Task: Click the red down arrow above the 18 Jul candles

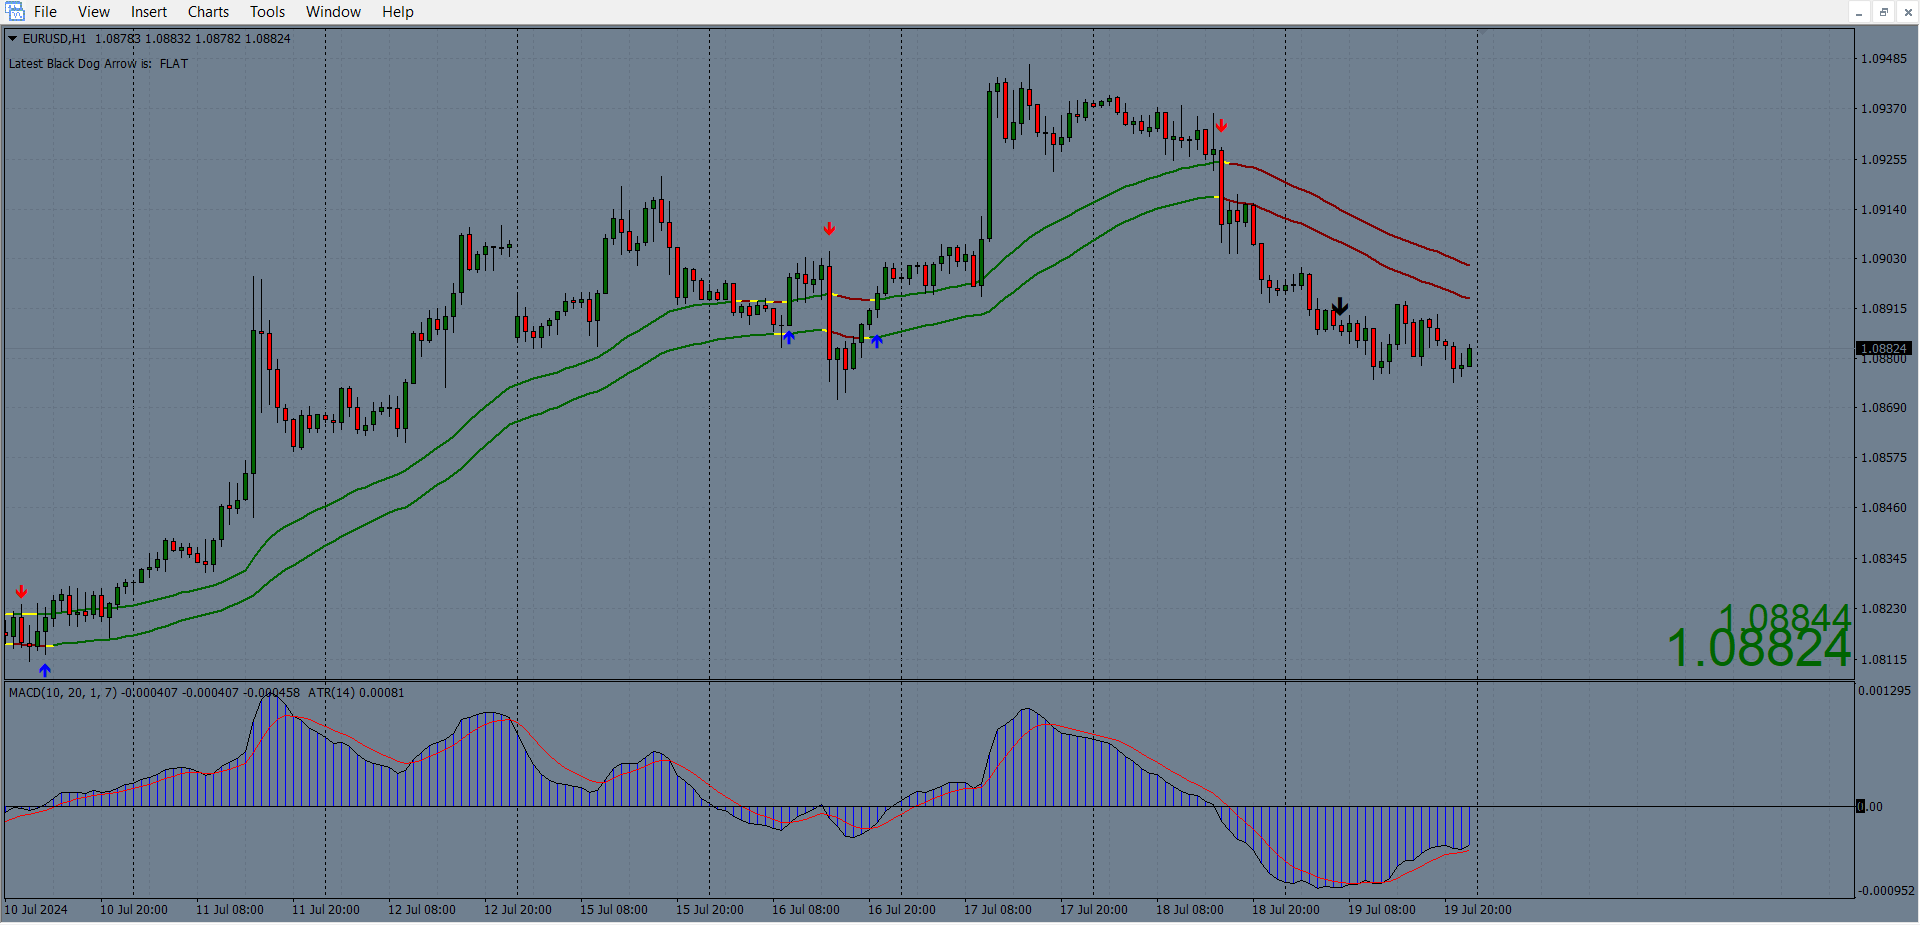Action: click(x=1221, y=126)
